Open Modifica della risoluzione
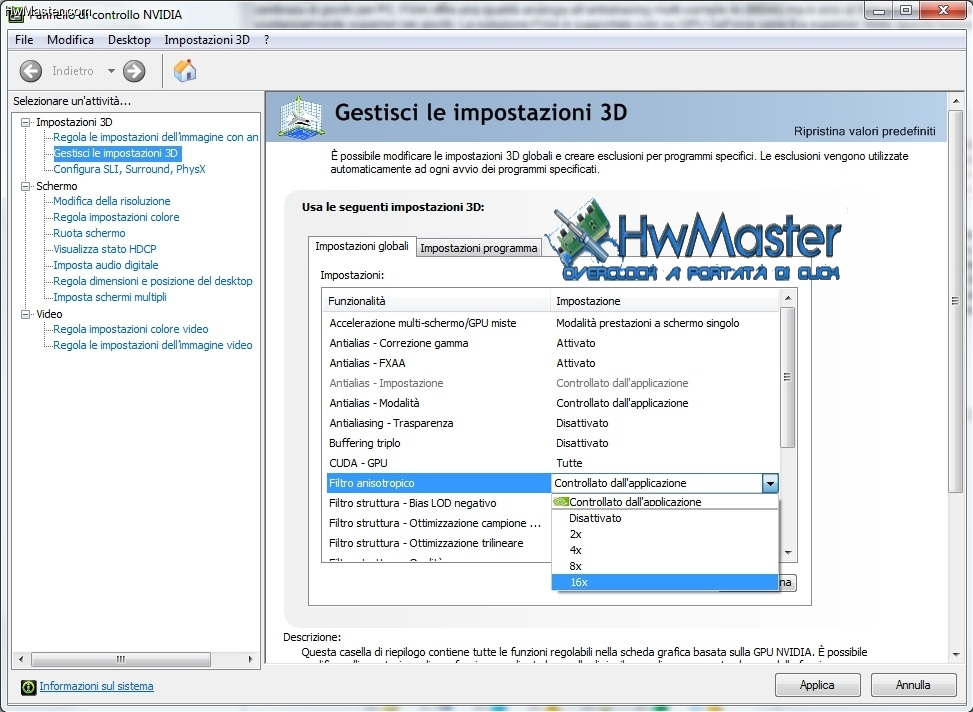Viewport: 973px width, 712px height. coord(112,201)
